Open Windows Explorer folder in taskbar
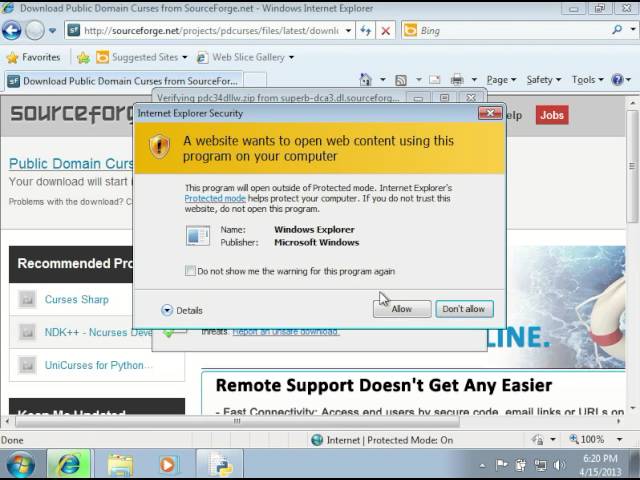The image size is (640, 480). pos(120,464)
